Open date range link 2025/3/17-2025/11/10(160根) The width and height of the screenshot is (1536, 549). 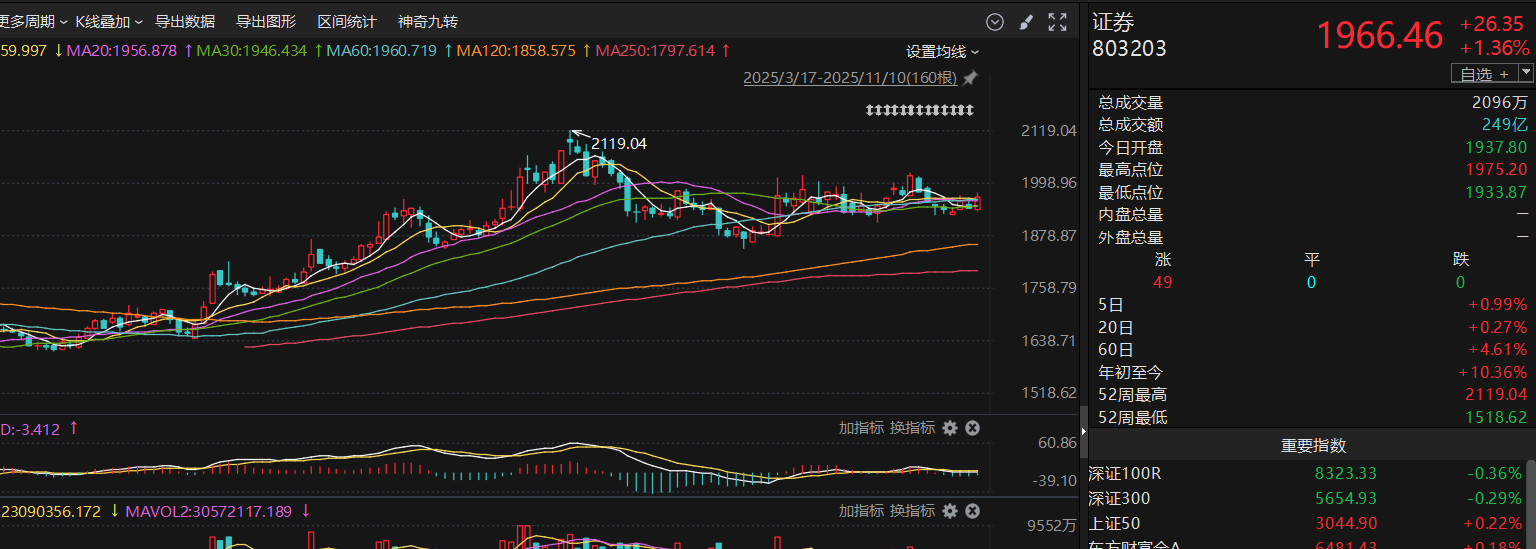850,78
